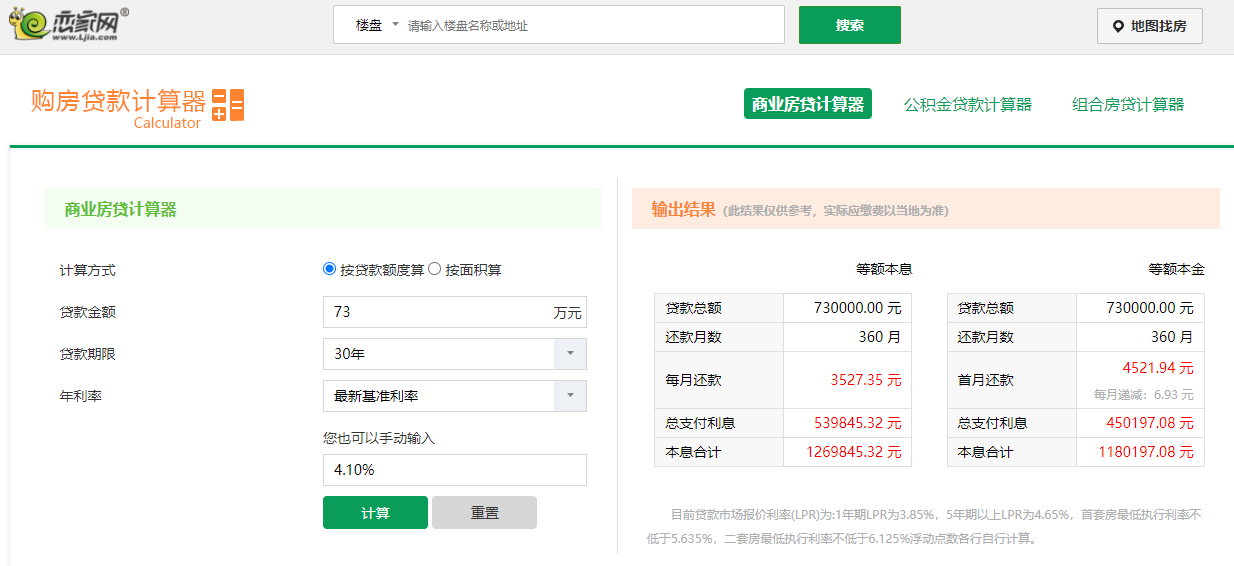Click the 重置 reset button

[x=484, y=513]
